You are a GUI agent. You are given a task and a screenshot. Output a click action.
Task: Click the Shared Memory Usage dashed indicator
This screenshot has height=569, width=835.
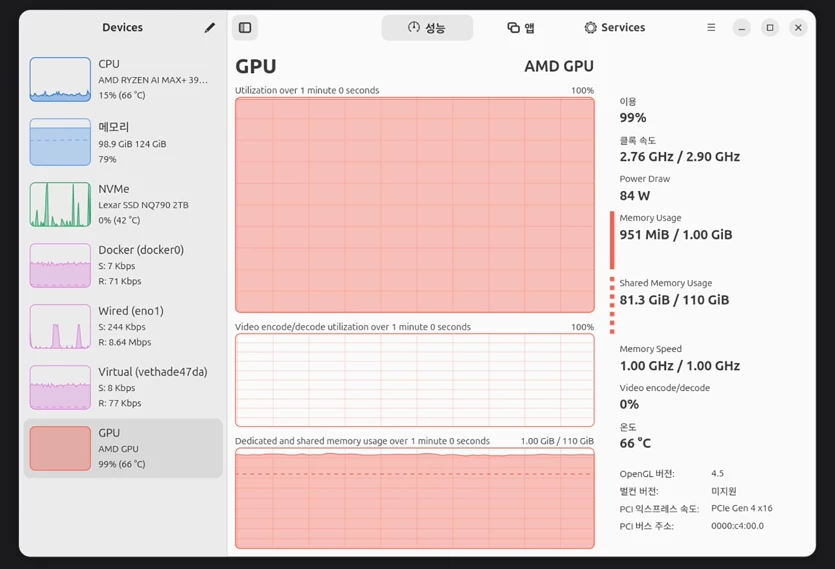coord(612,306)
